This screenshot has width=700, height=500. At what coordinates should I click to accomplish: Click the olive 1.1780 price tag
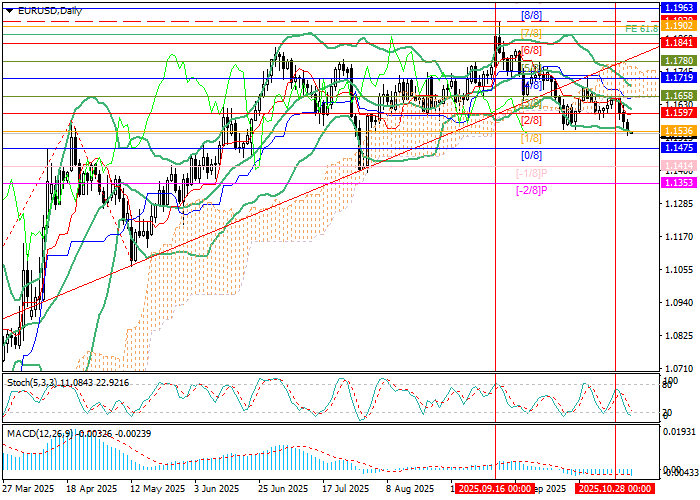pos(678,61)
